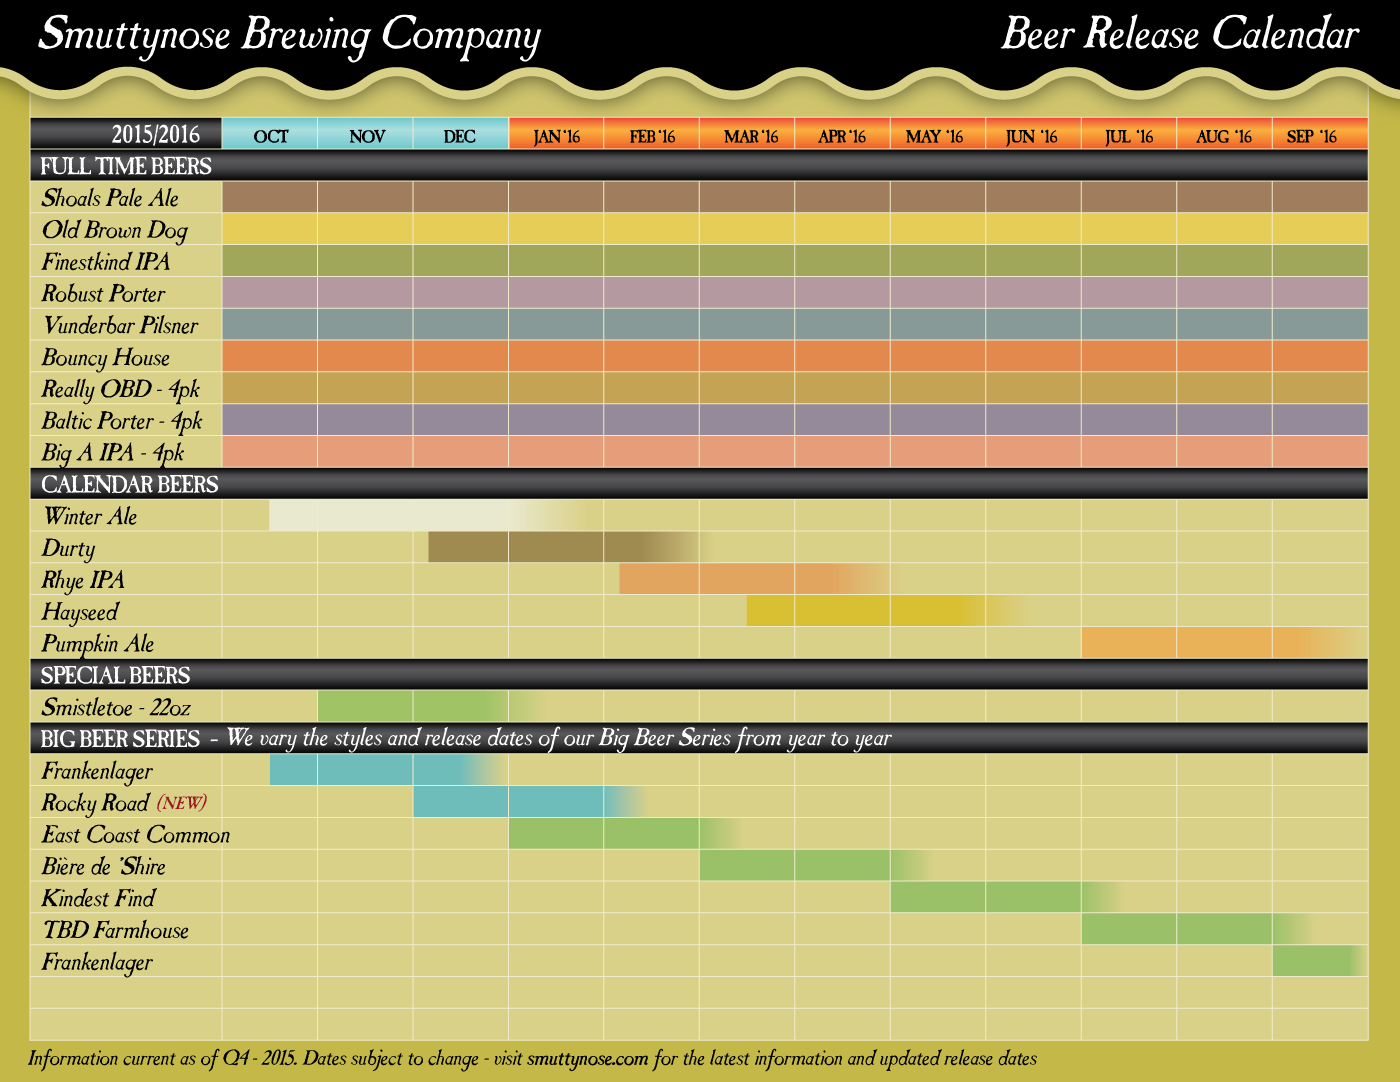1400x1082 pixels.
Task: Click the "Finestkind IPA" beer name
Action: tap(106, 262)
